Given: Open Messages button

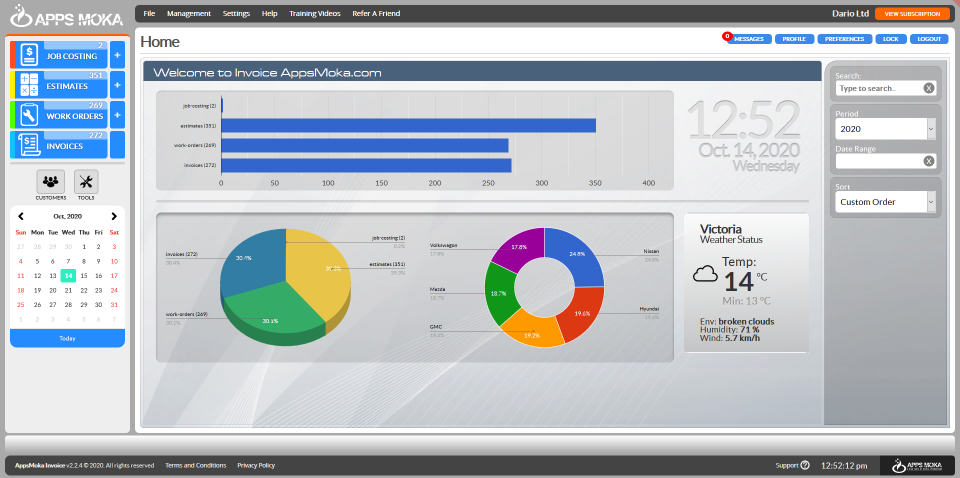Looking at the screenshot, I should point(749,39).
